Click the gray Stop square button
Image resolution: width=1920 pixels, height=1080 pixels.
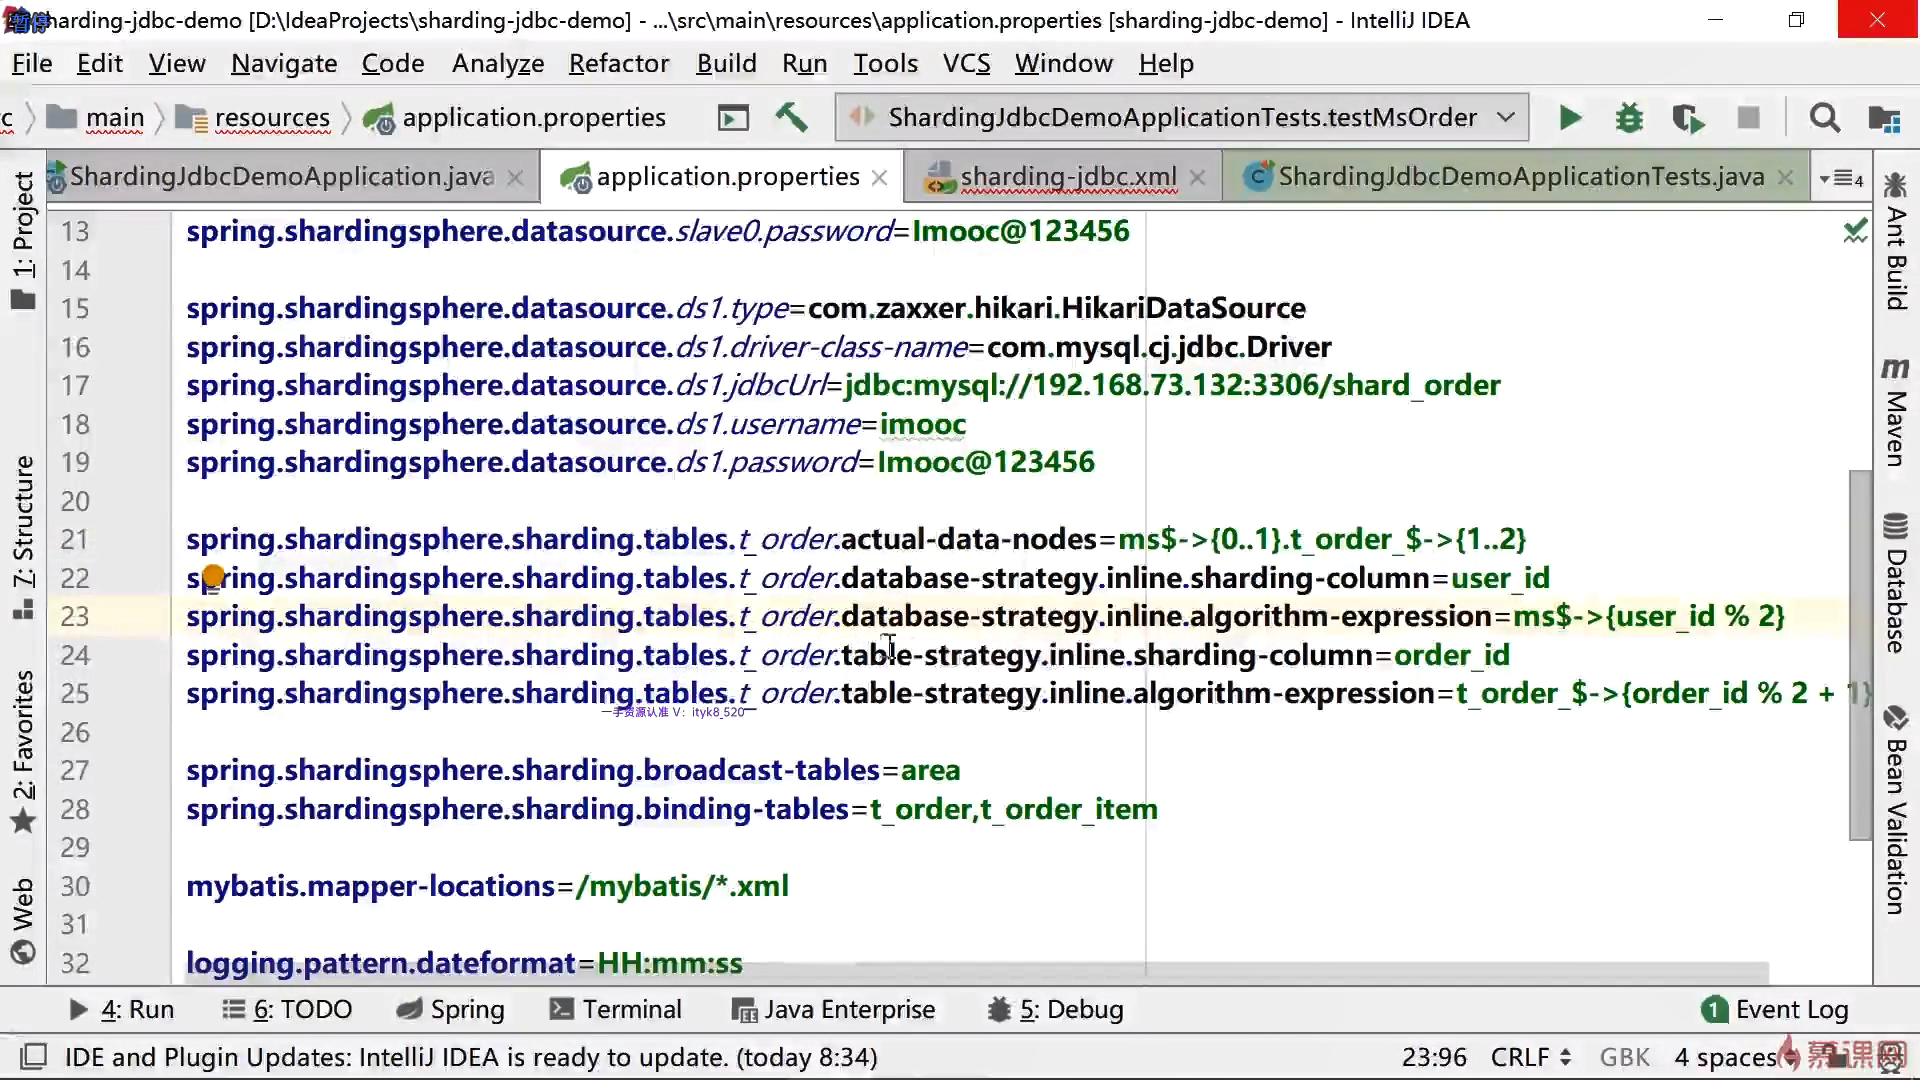pyautogui.click(x=1748, y=118)
